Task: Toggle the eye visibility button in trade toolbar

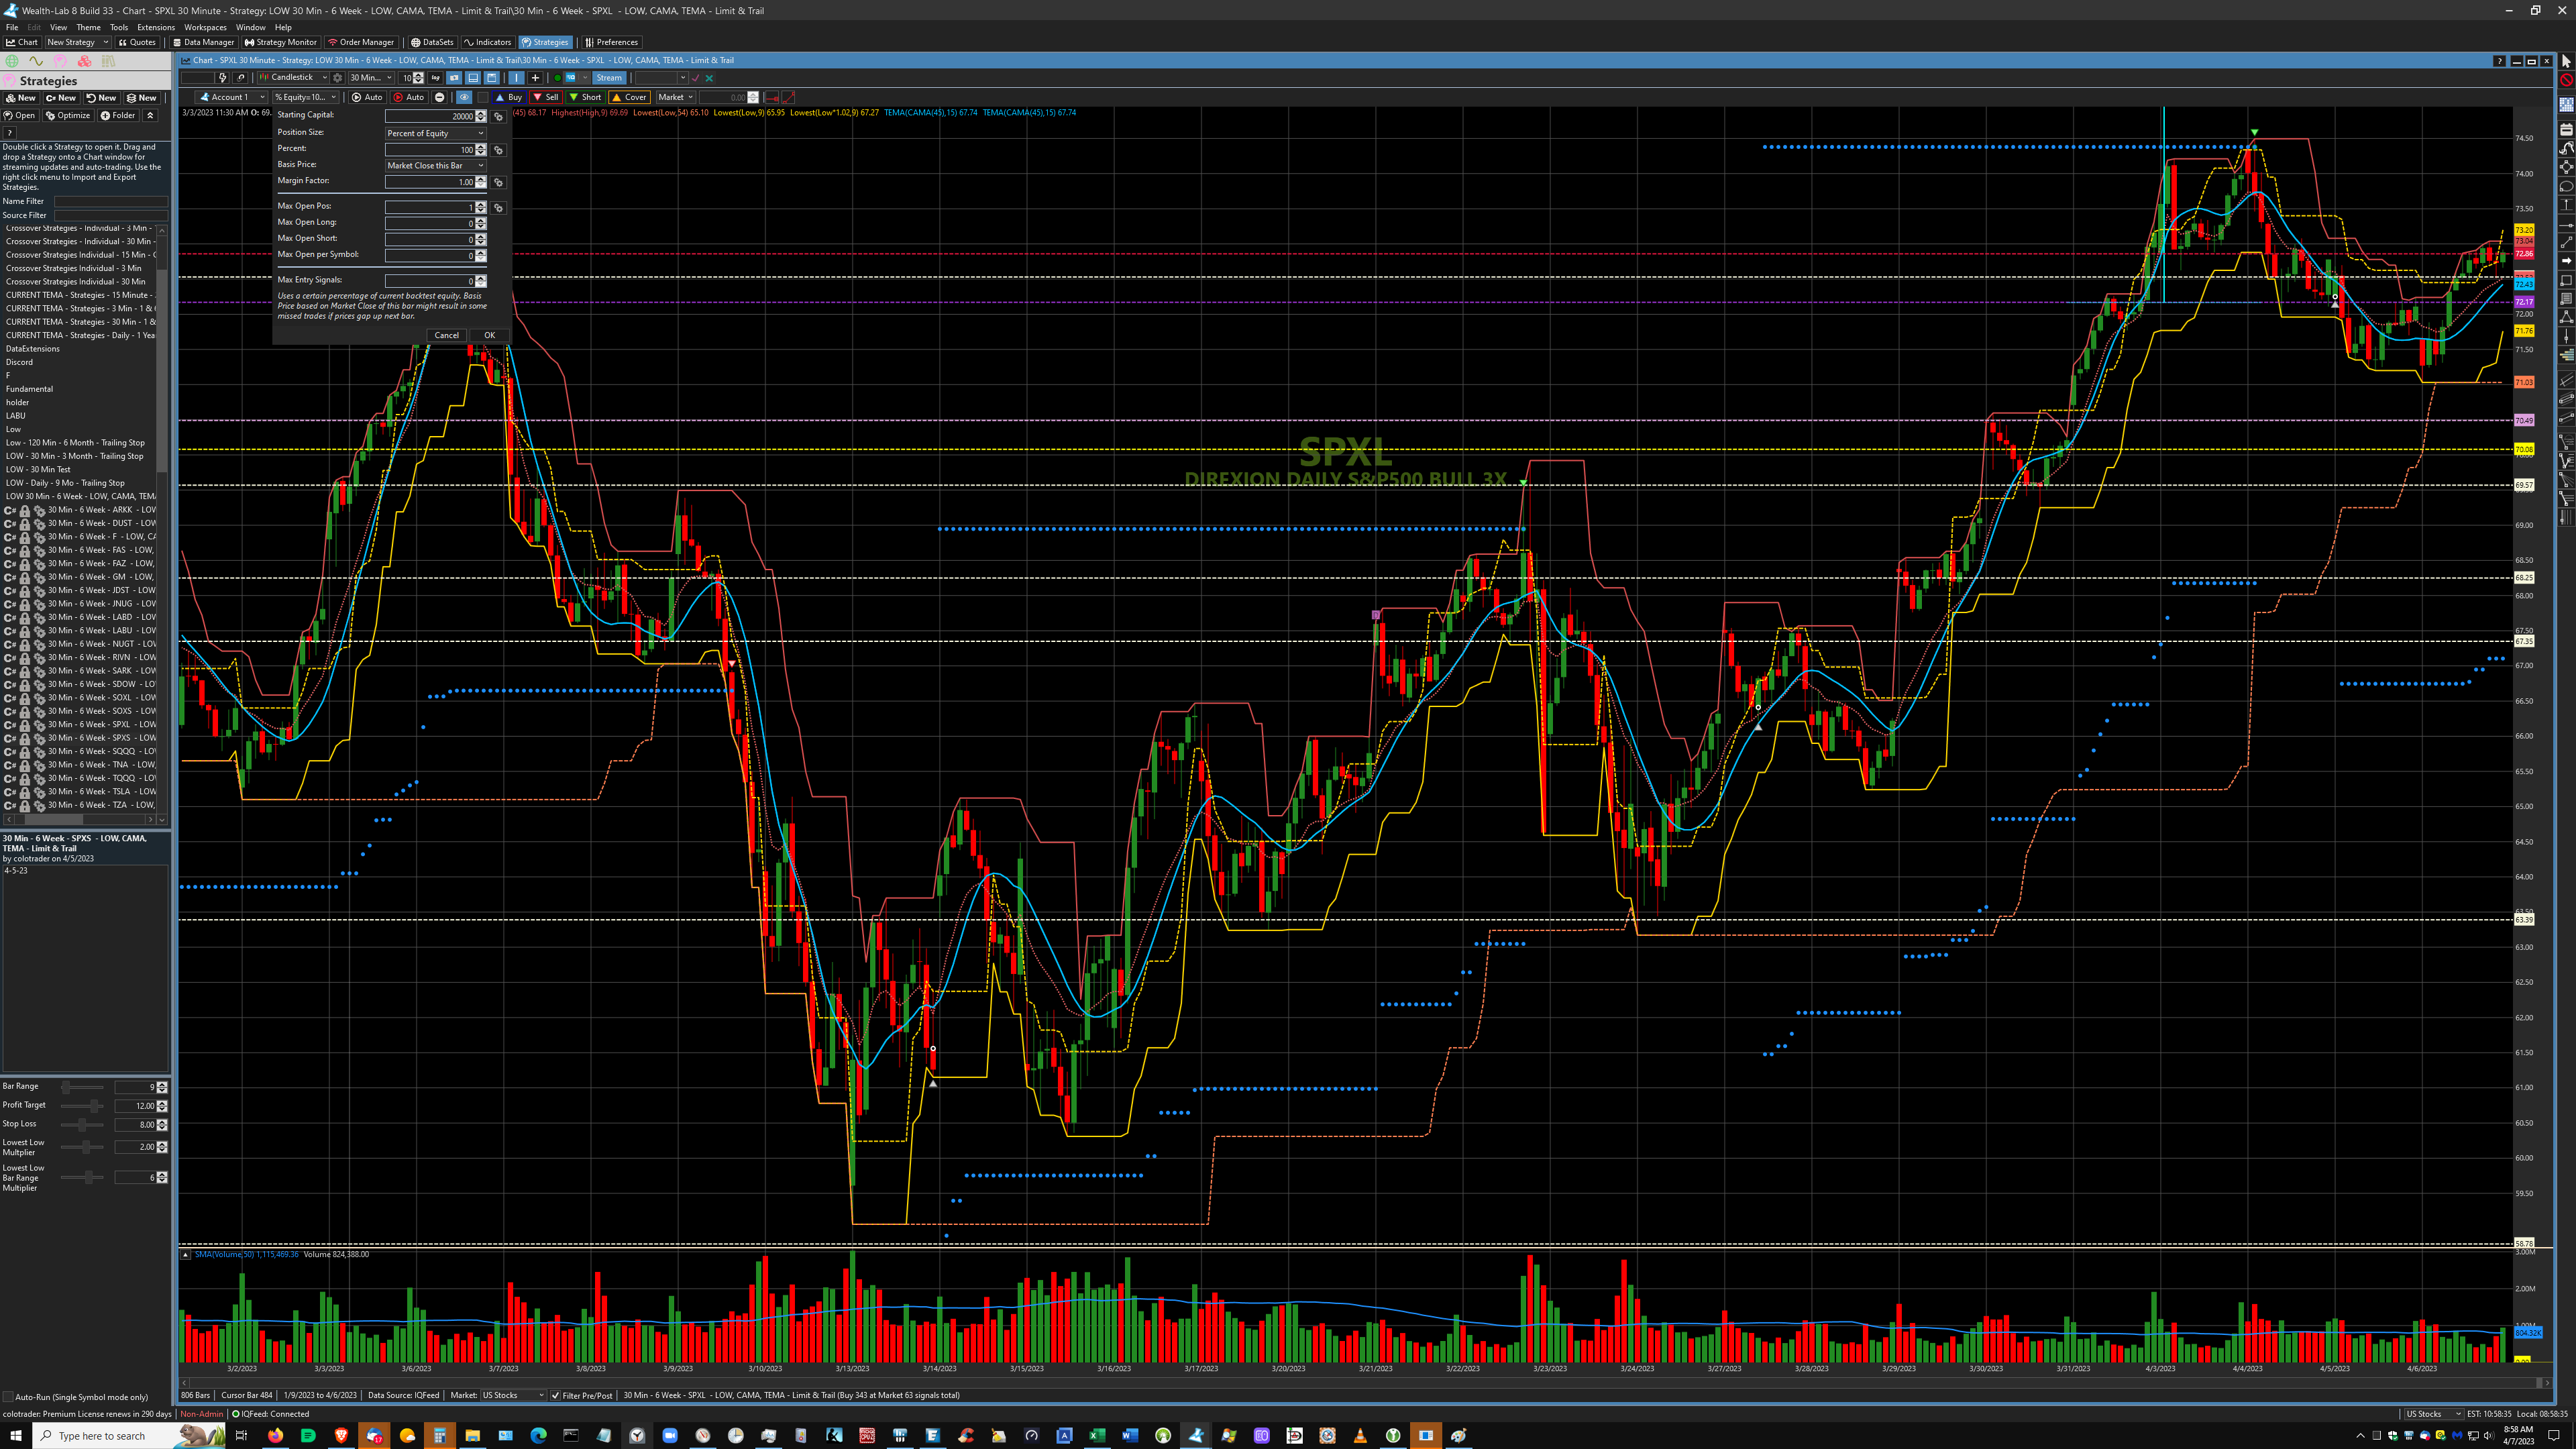Action: [464, 97]
